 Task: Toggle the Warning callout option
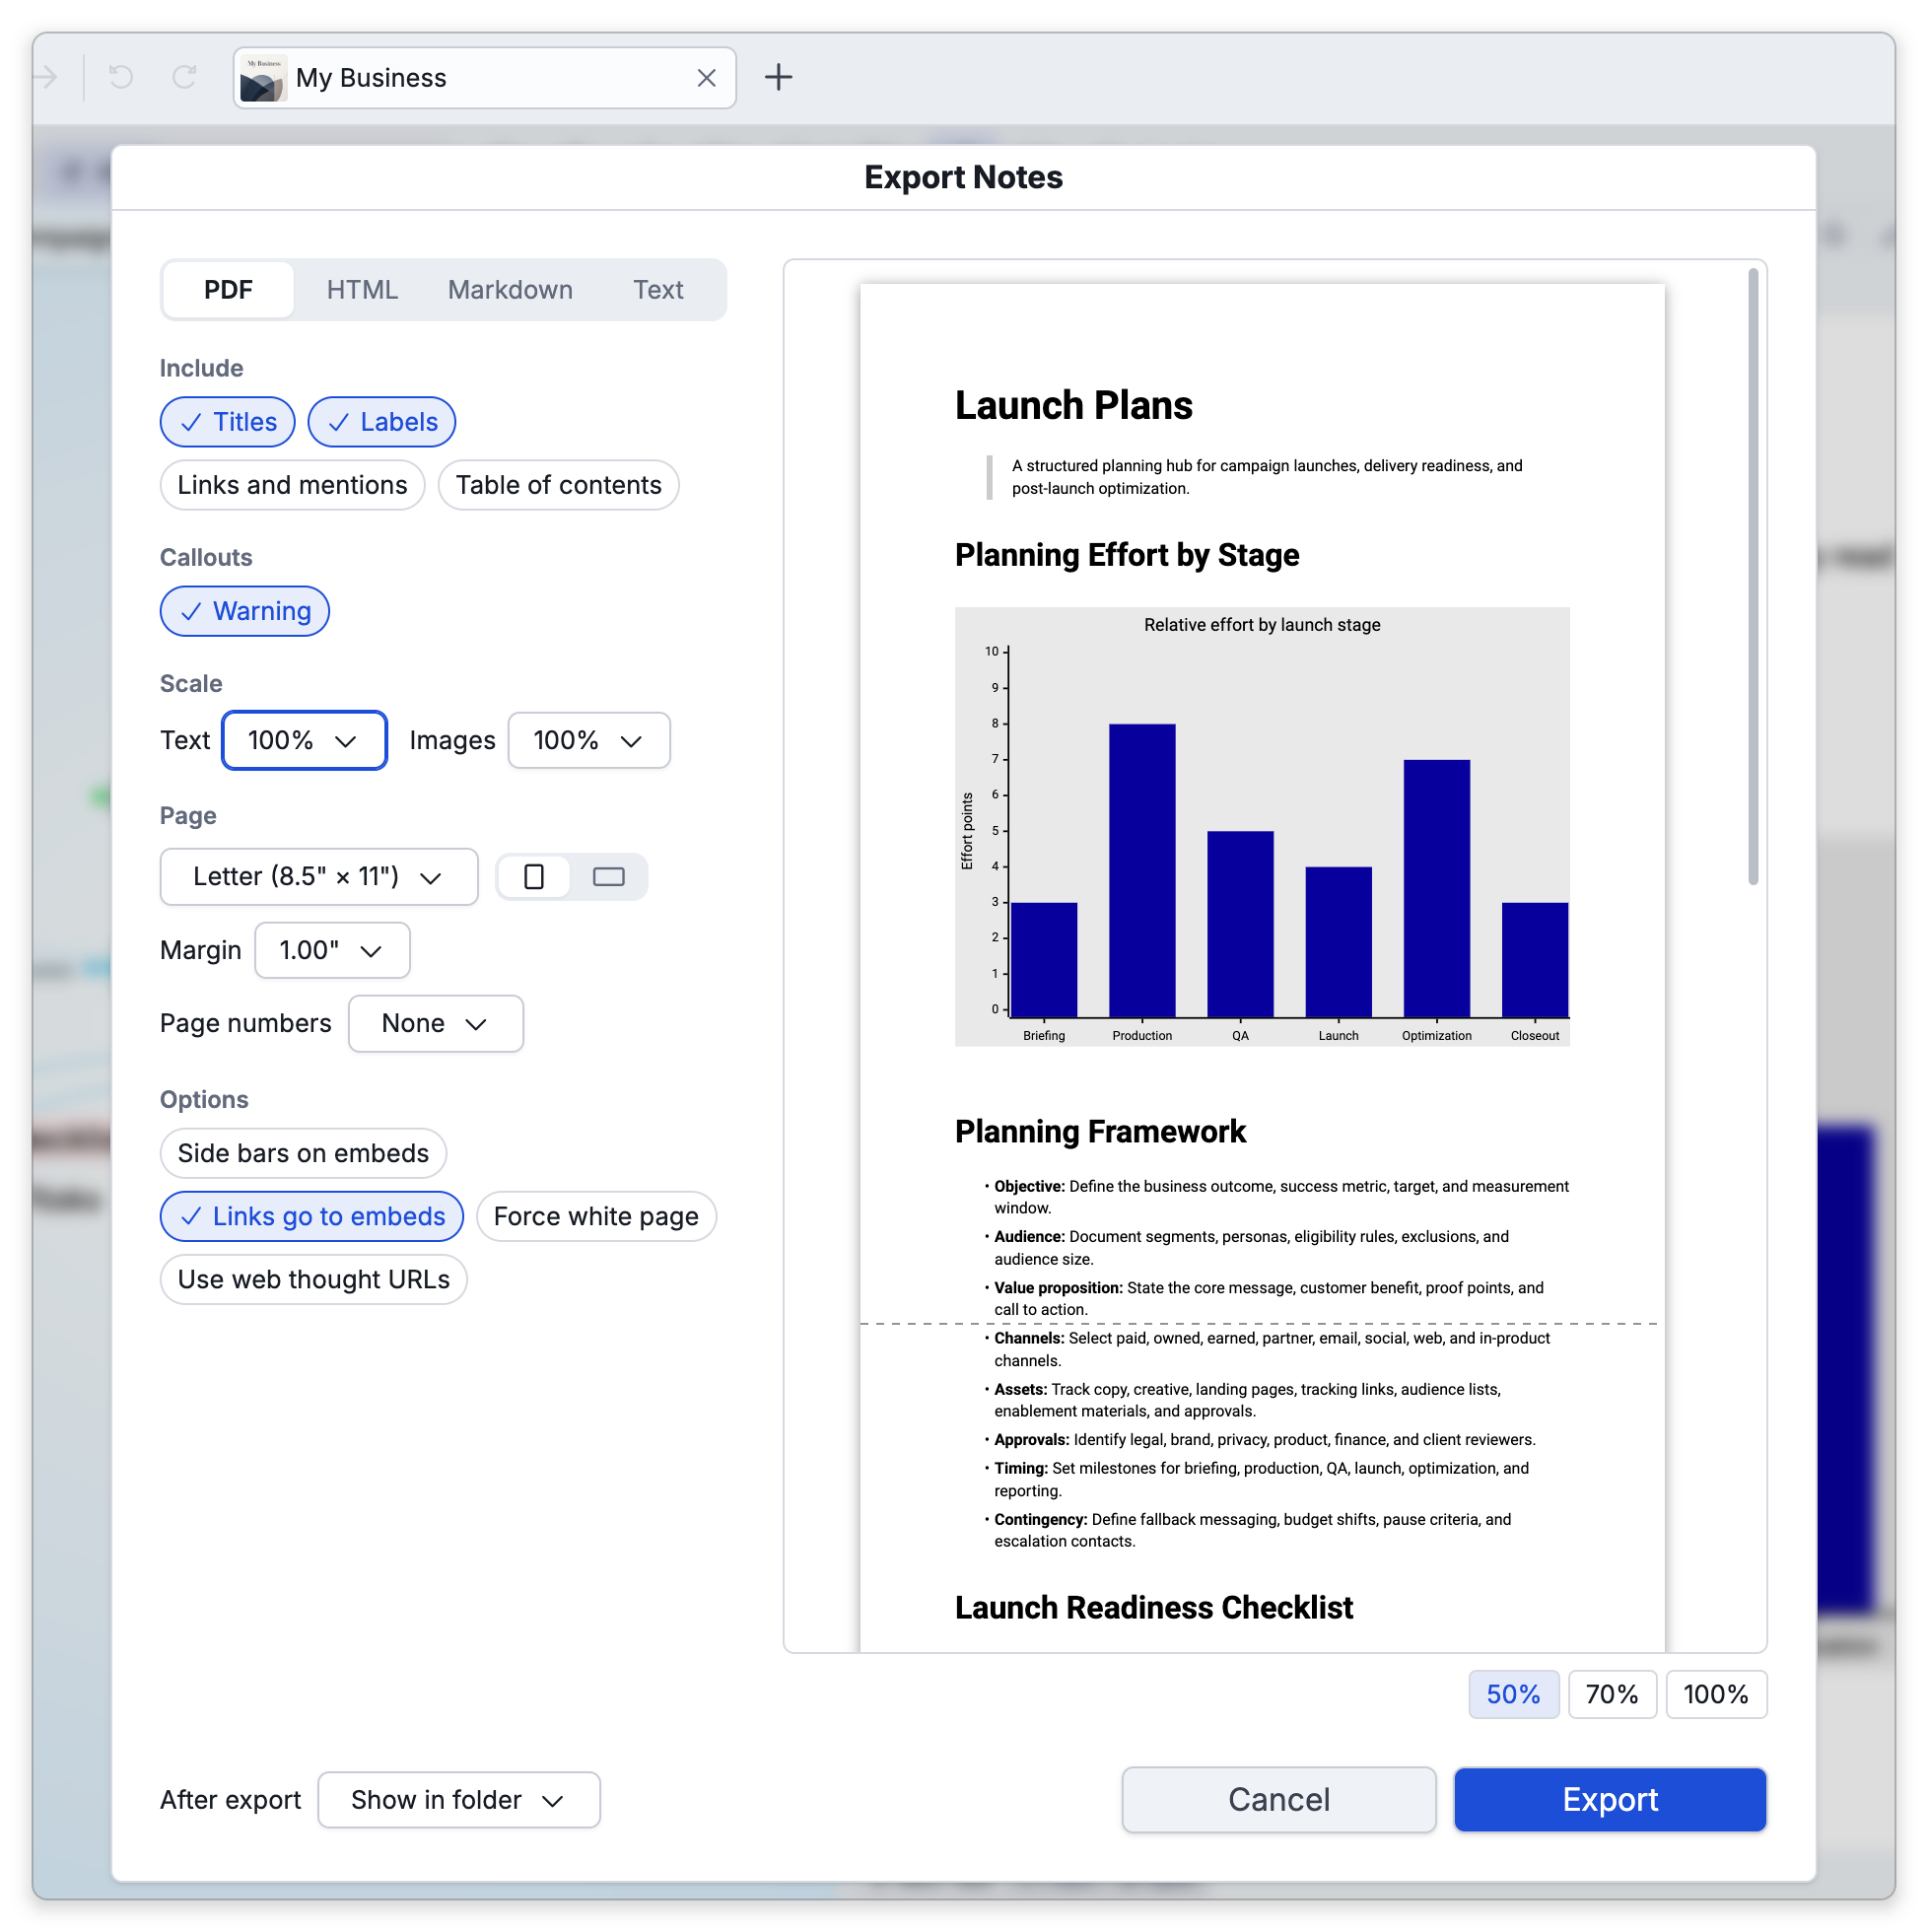click(245, 611)
